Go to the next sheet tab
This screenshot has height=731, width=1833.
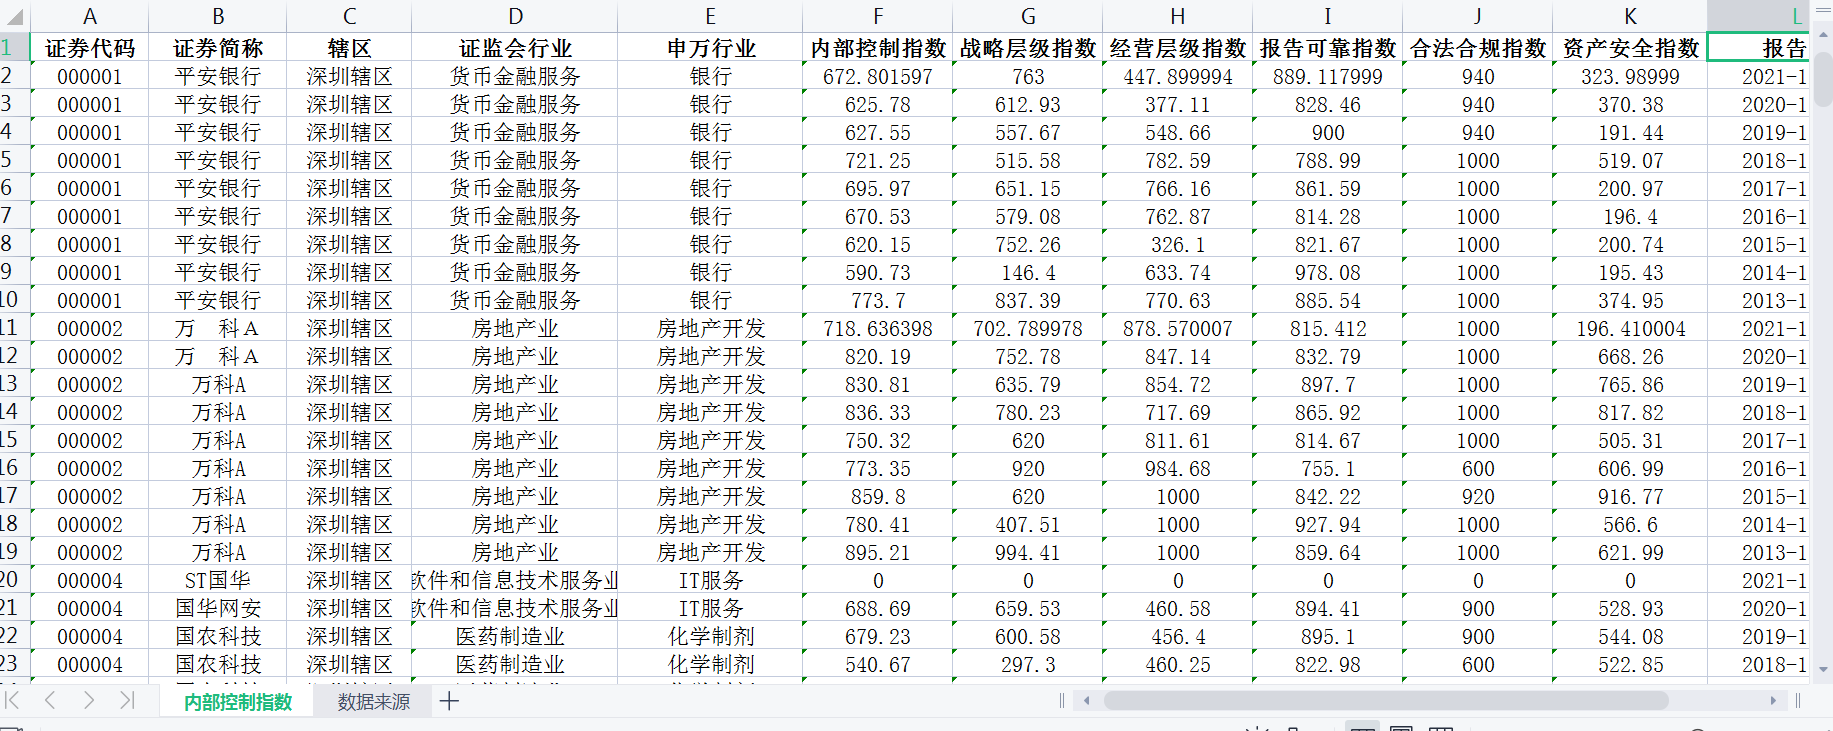(89, 701)
